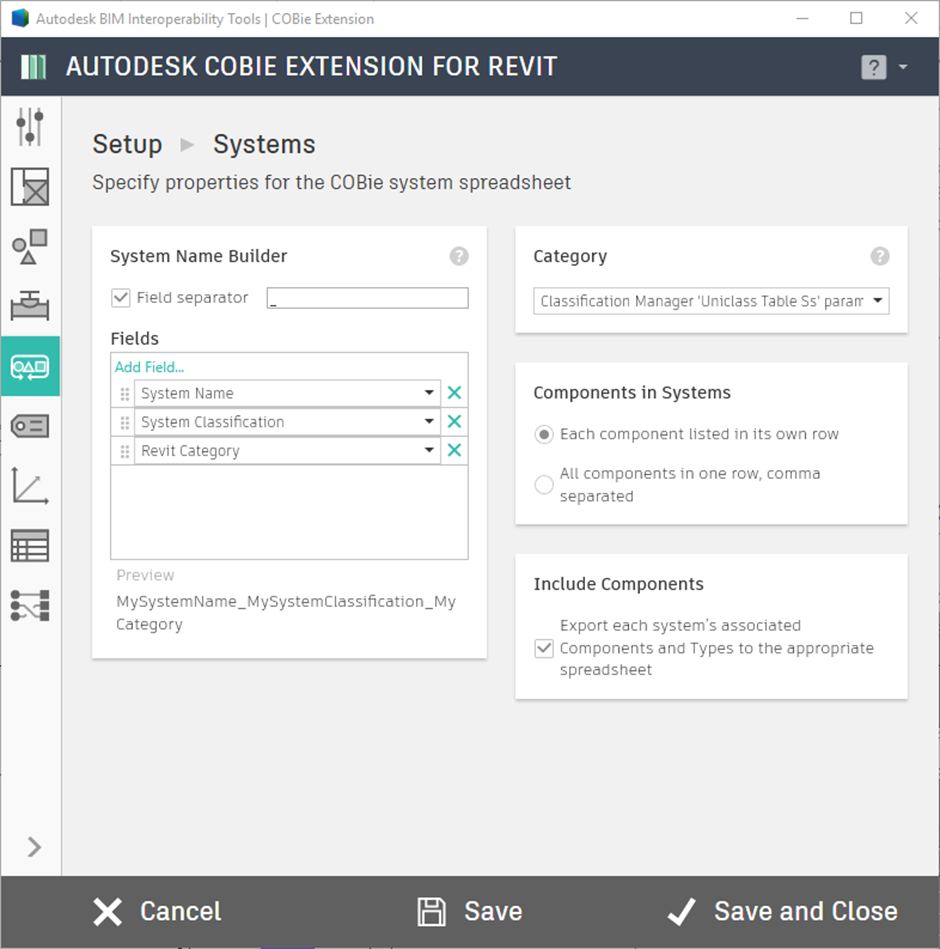
Task: Open the System Classification field dropdown
Action: tap(287, 422)
